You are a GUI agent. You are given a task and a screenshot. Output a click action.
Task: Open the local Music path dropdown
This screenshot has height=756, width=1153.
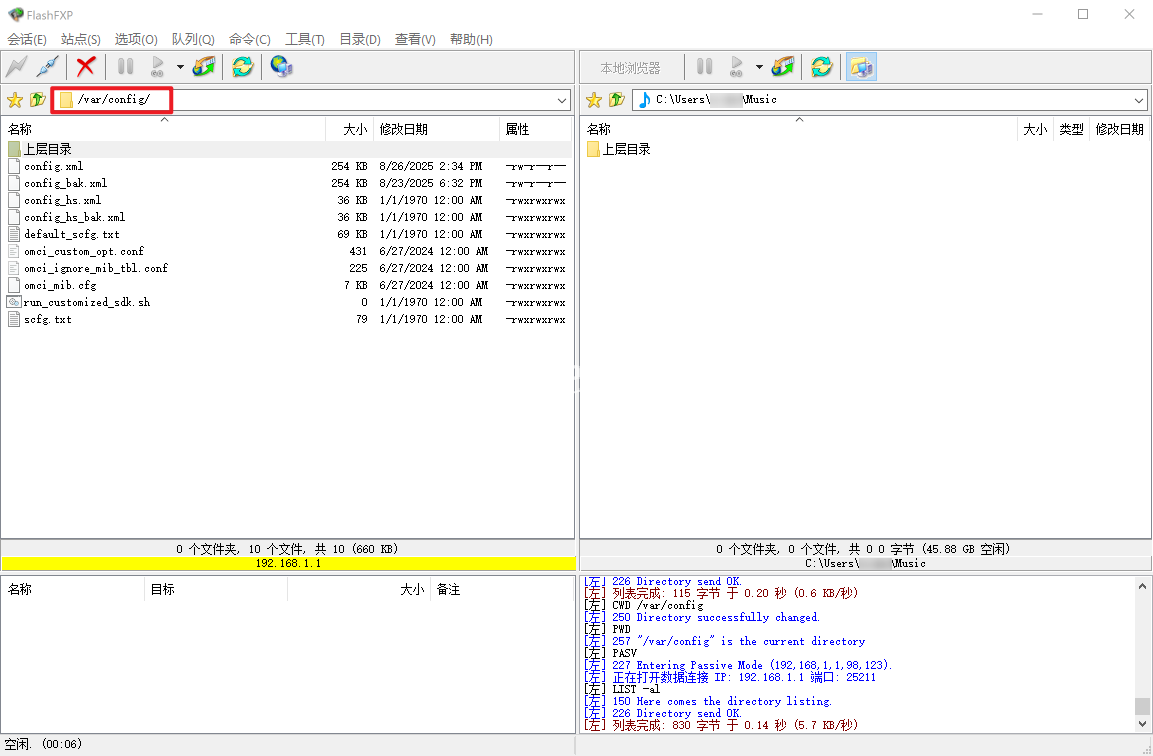pyautogui.click(x=1138, y=100)
